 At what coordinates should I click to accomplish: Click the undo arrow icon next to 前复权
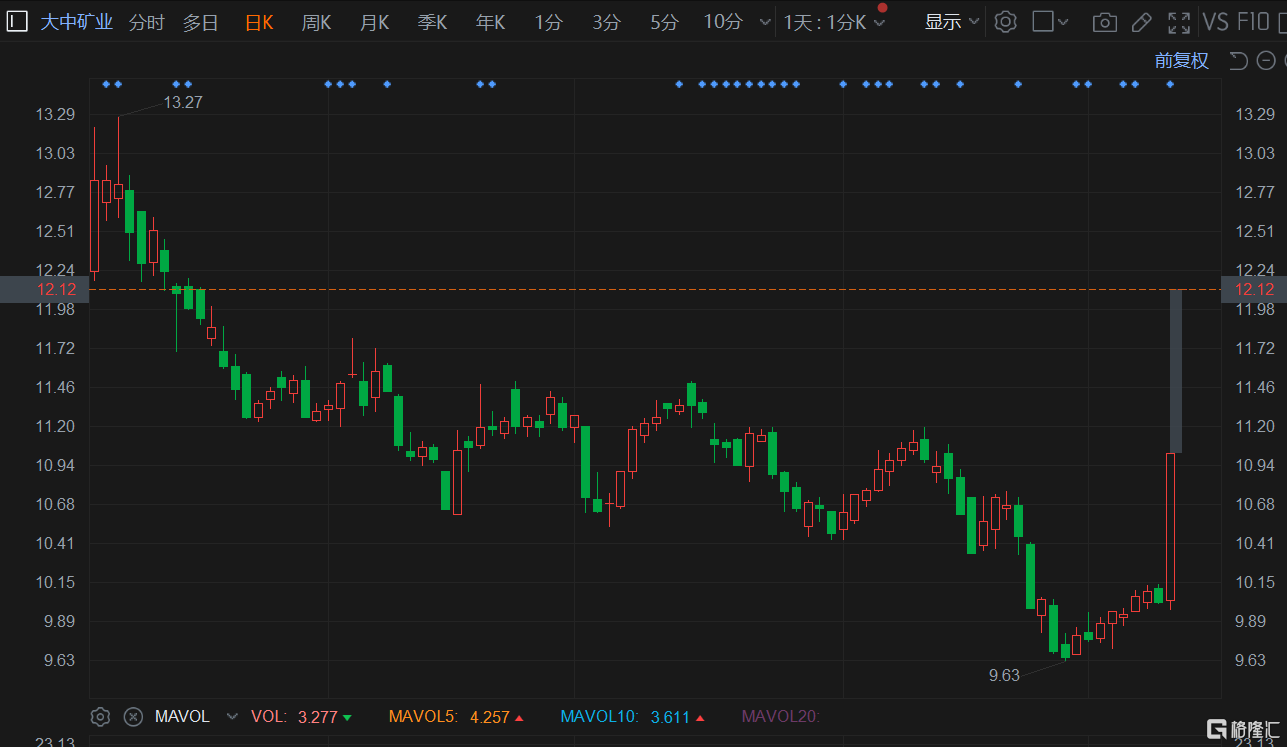[x=1238, y=61]
